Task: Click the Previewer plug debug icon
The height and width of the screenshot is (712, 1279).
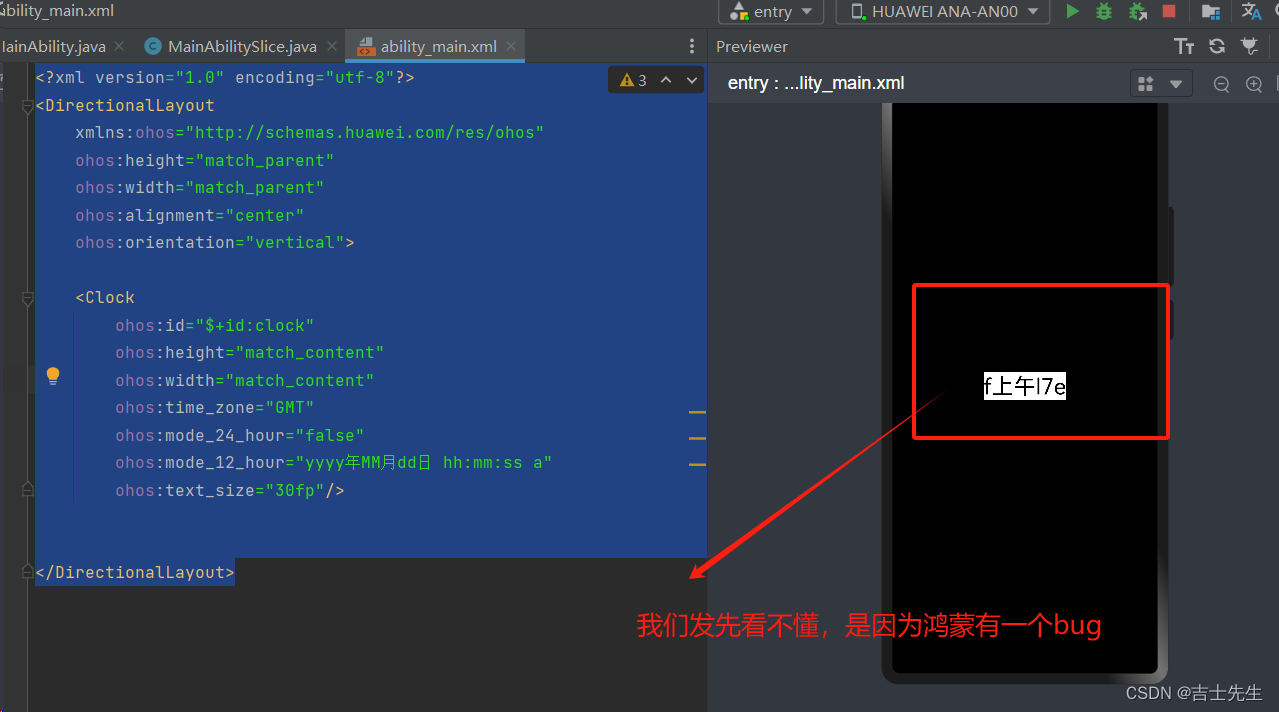Action: pos(1249,46)
